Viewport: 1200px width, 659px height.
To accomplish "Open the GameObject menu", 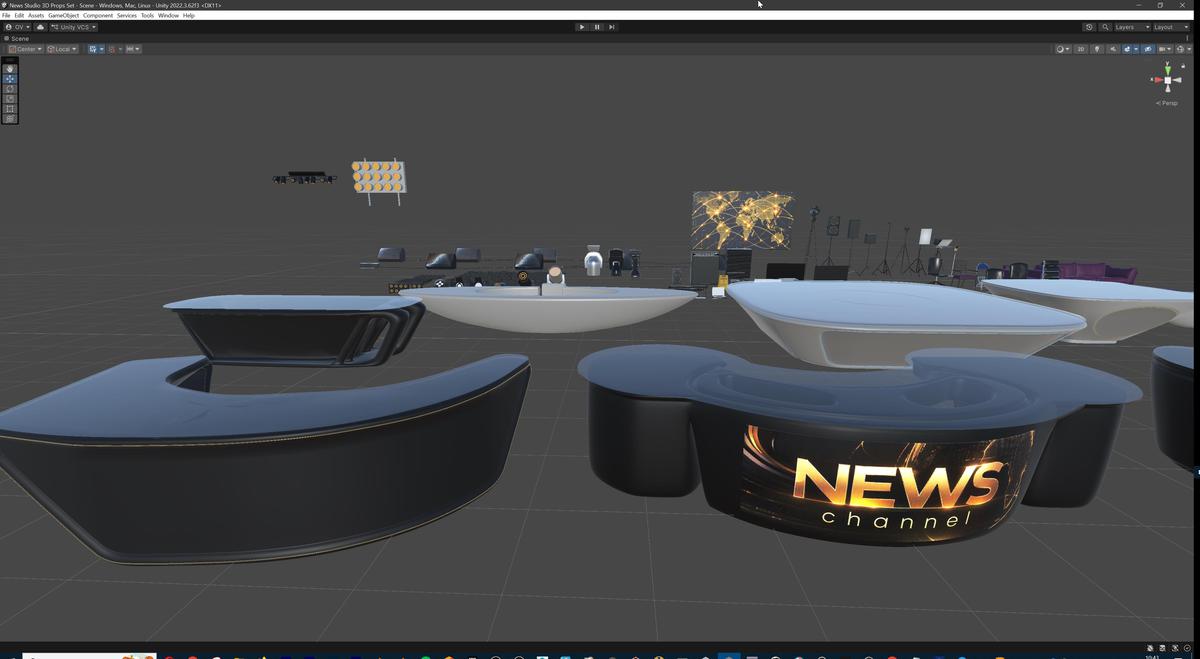I will [63, 15].
